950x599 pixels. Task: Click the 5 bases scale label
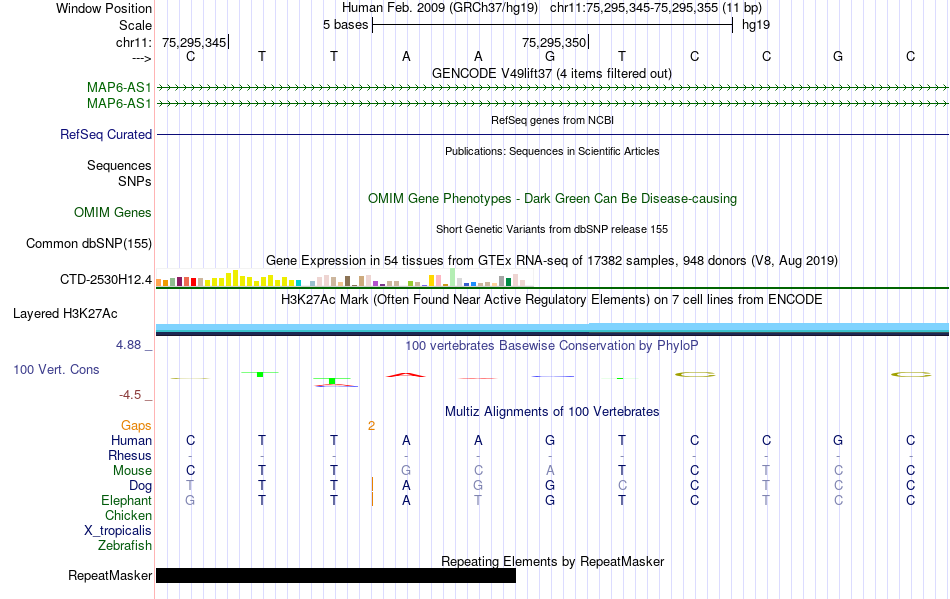click(345, 25)
